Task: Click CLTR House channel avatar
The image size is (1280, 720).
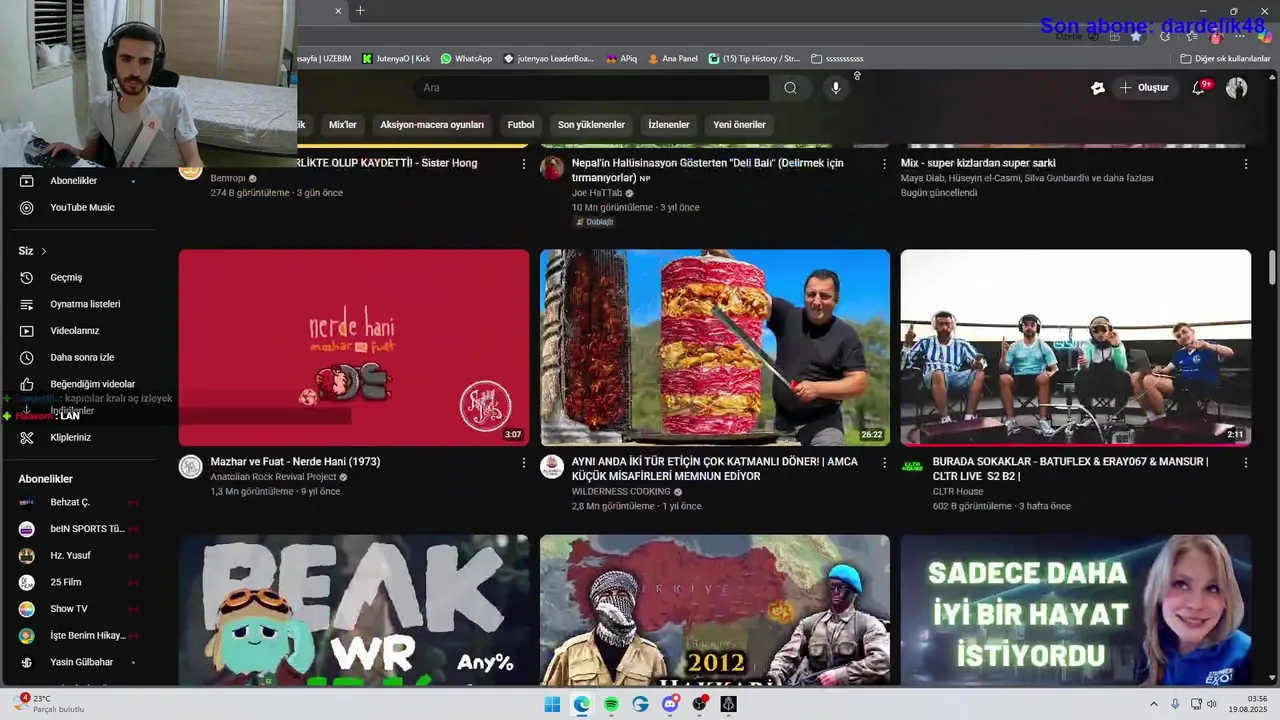Action: pos(912,467)
